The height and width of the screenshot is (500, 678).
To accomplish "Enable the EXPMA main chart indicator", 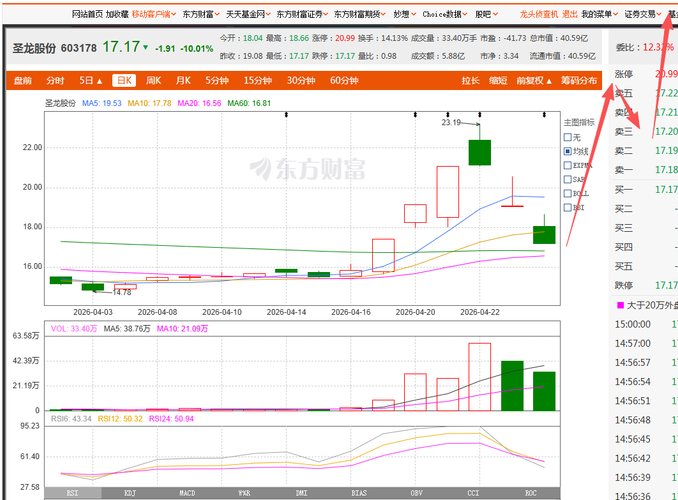I will pos(578,165).
